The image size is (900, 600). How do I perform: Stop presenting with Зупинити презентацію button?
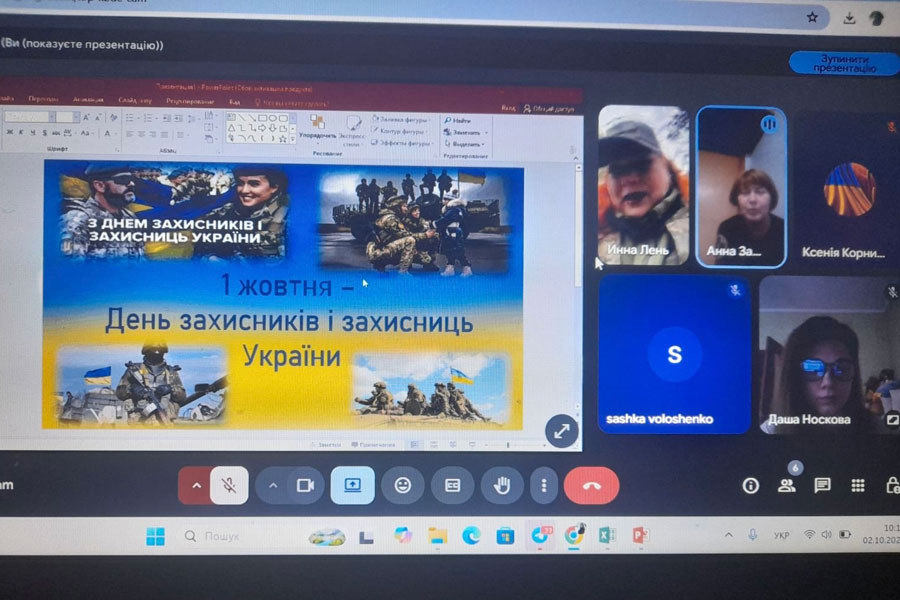[x=844, y=63]
